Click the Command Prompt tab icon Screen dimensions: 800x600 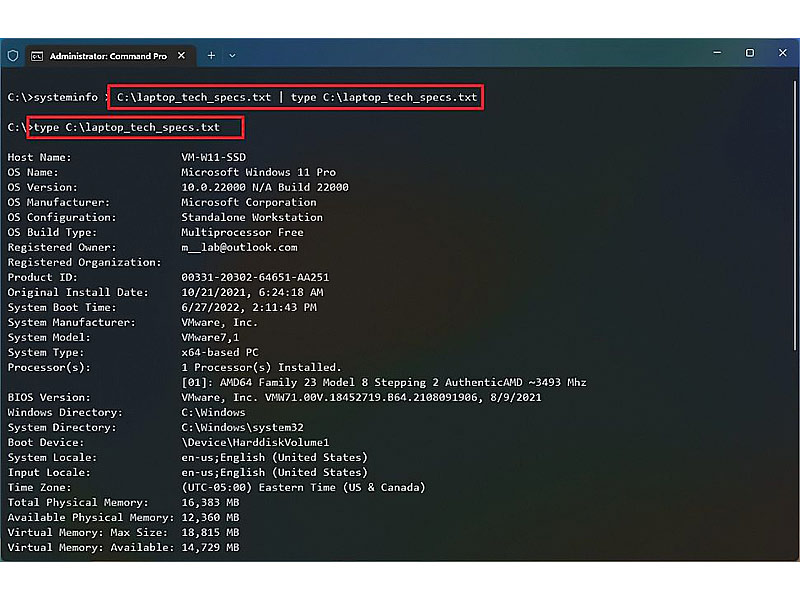pos(37,56)
